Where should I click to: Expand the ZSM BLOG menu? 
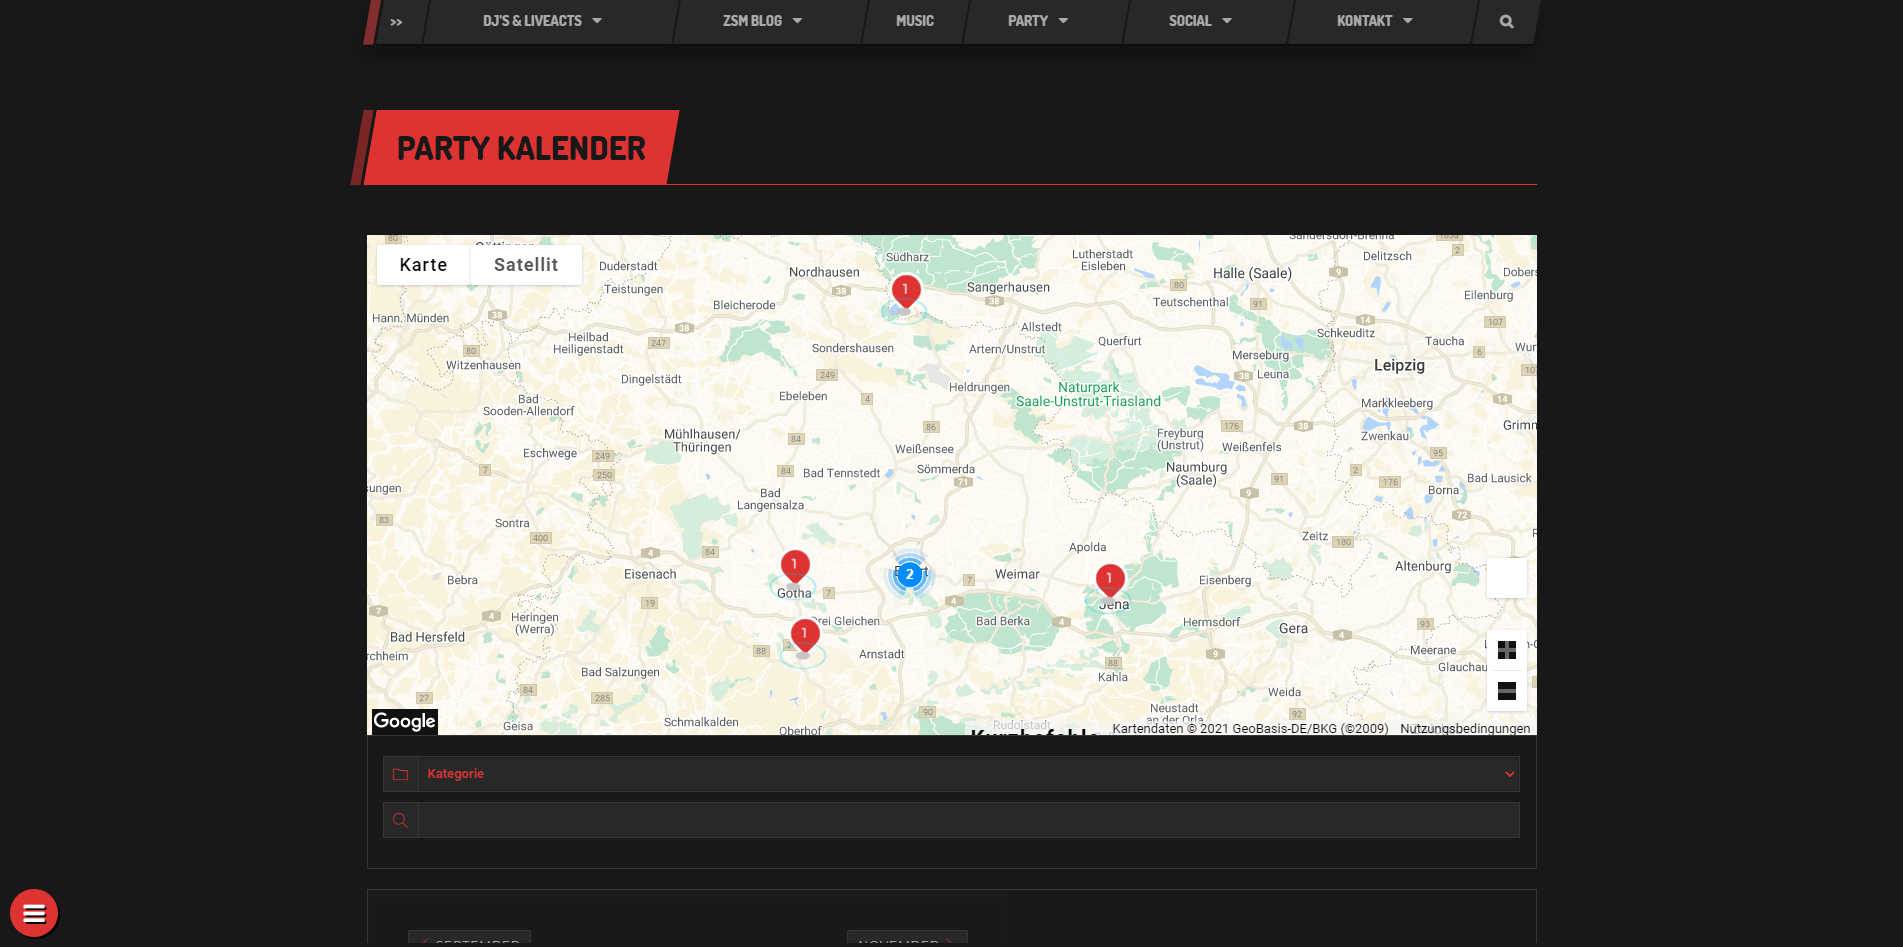762,21
